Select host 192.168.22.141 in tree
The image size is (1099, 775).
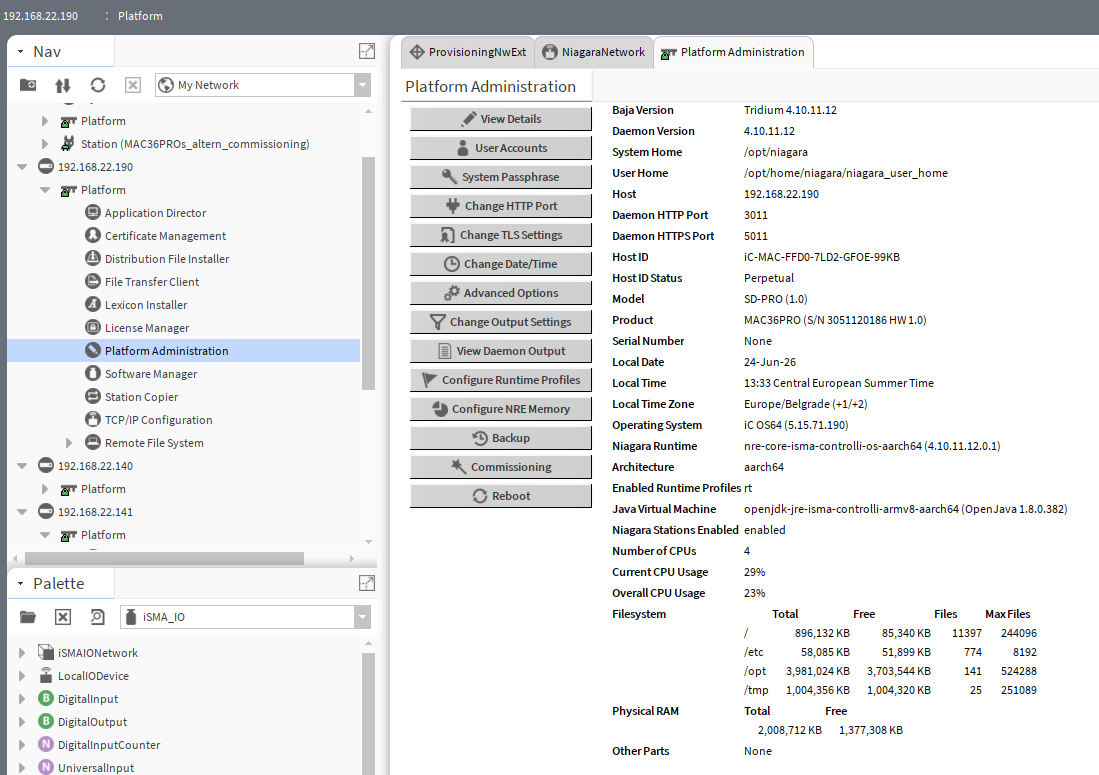coord(95,512)
